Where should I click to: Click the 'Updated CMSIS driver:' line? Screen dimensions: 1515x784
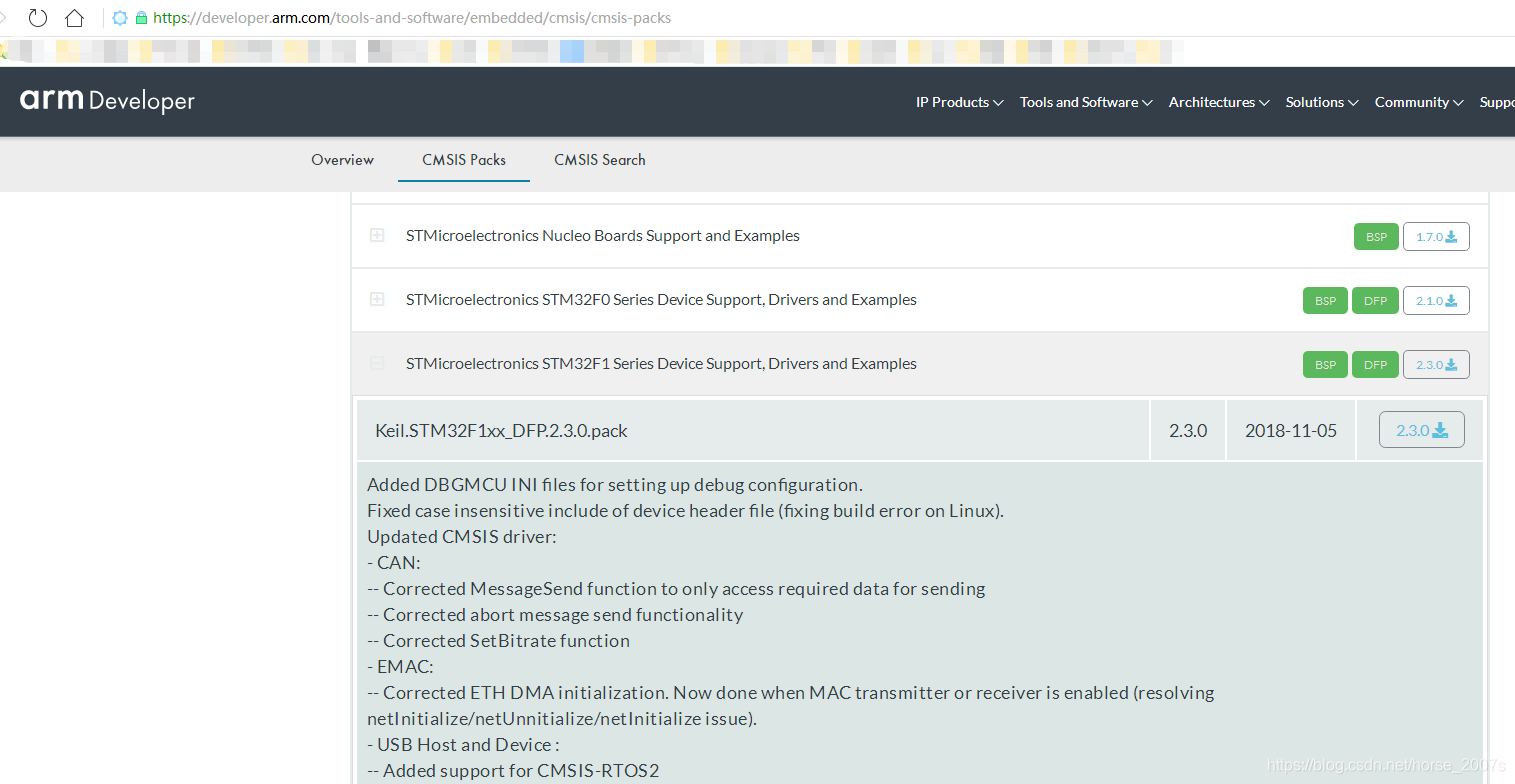click(x=461, y=537)
